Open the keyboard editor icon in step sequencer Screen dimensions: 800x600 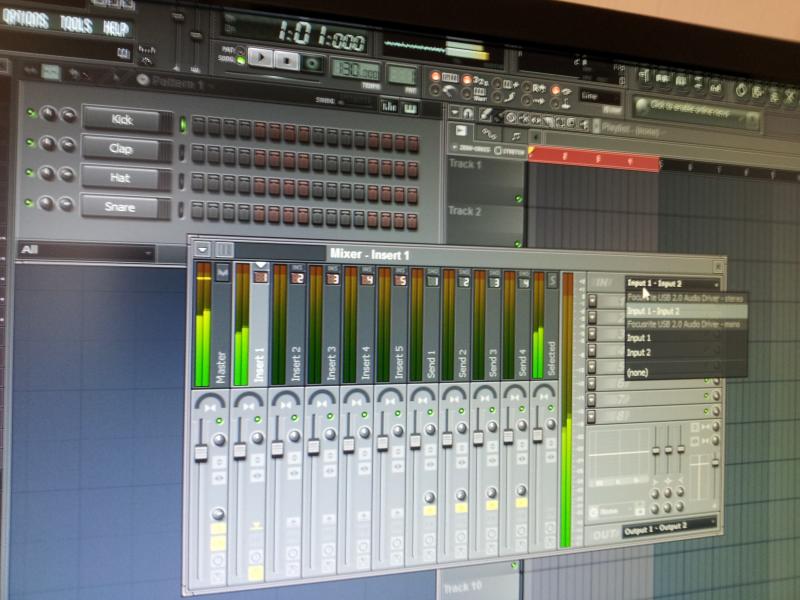click(410, 108)
